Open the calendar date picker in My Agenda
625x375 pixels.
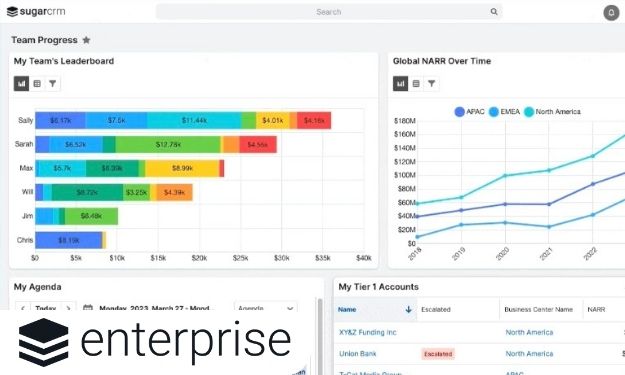(88, 308)
